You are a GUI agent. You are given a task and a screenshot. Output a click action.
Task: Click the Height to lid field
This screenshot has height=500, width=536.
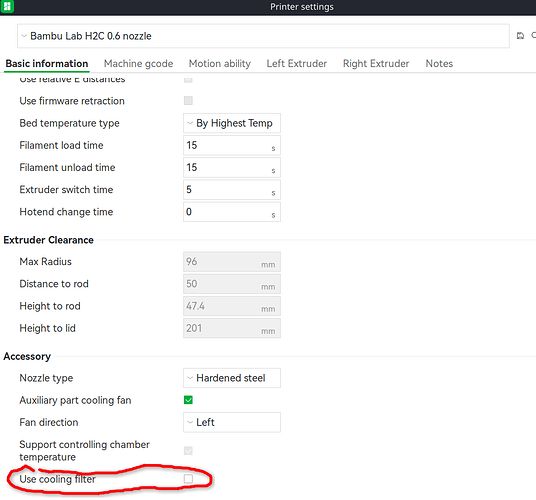click(232, 328)
